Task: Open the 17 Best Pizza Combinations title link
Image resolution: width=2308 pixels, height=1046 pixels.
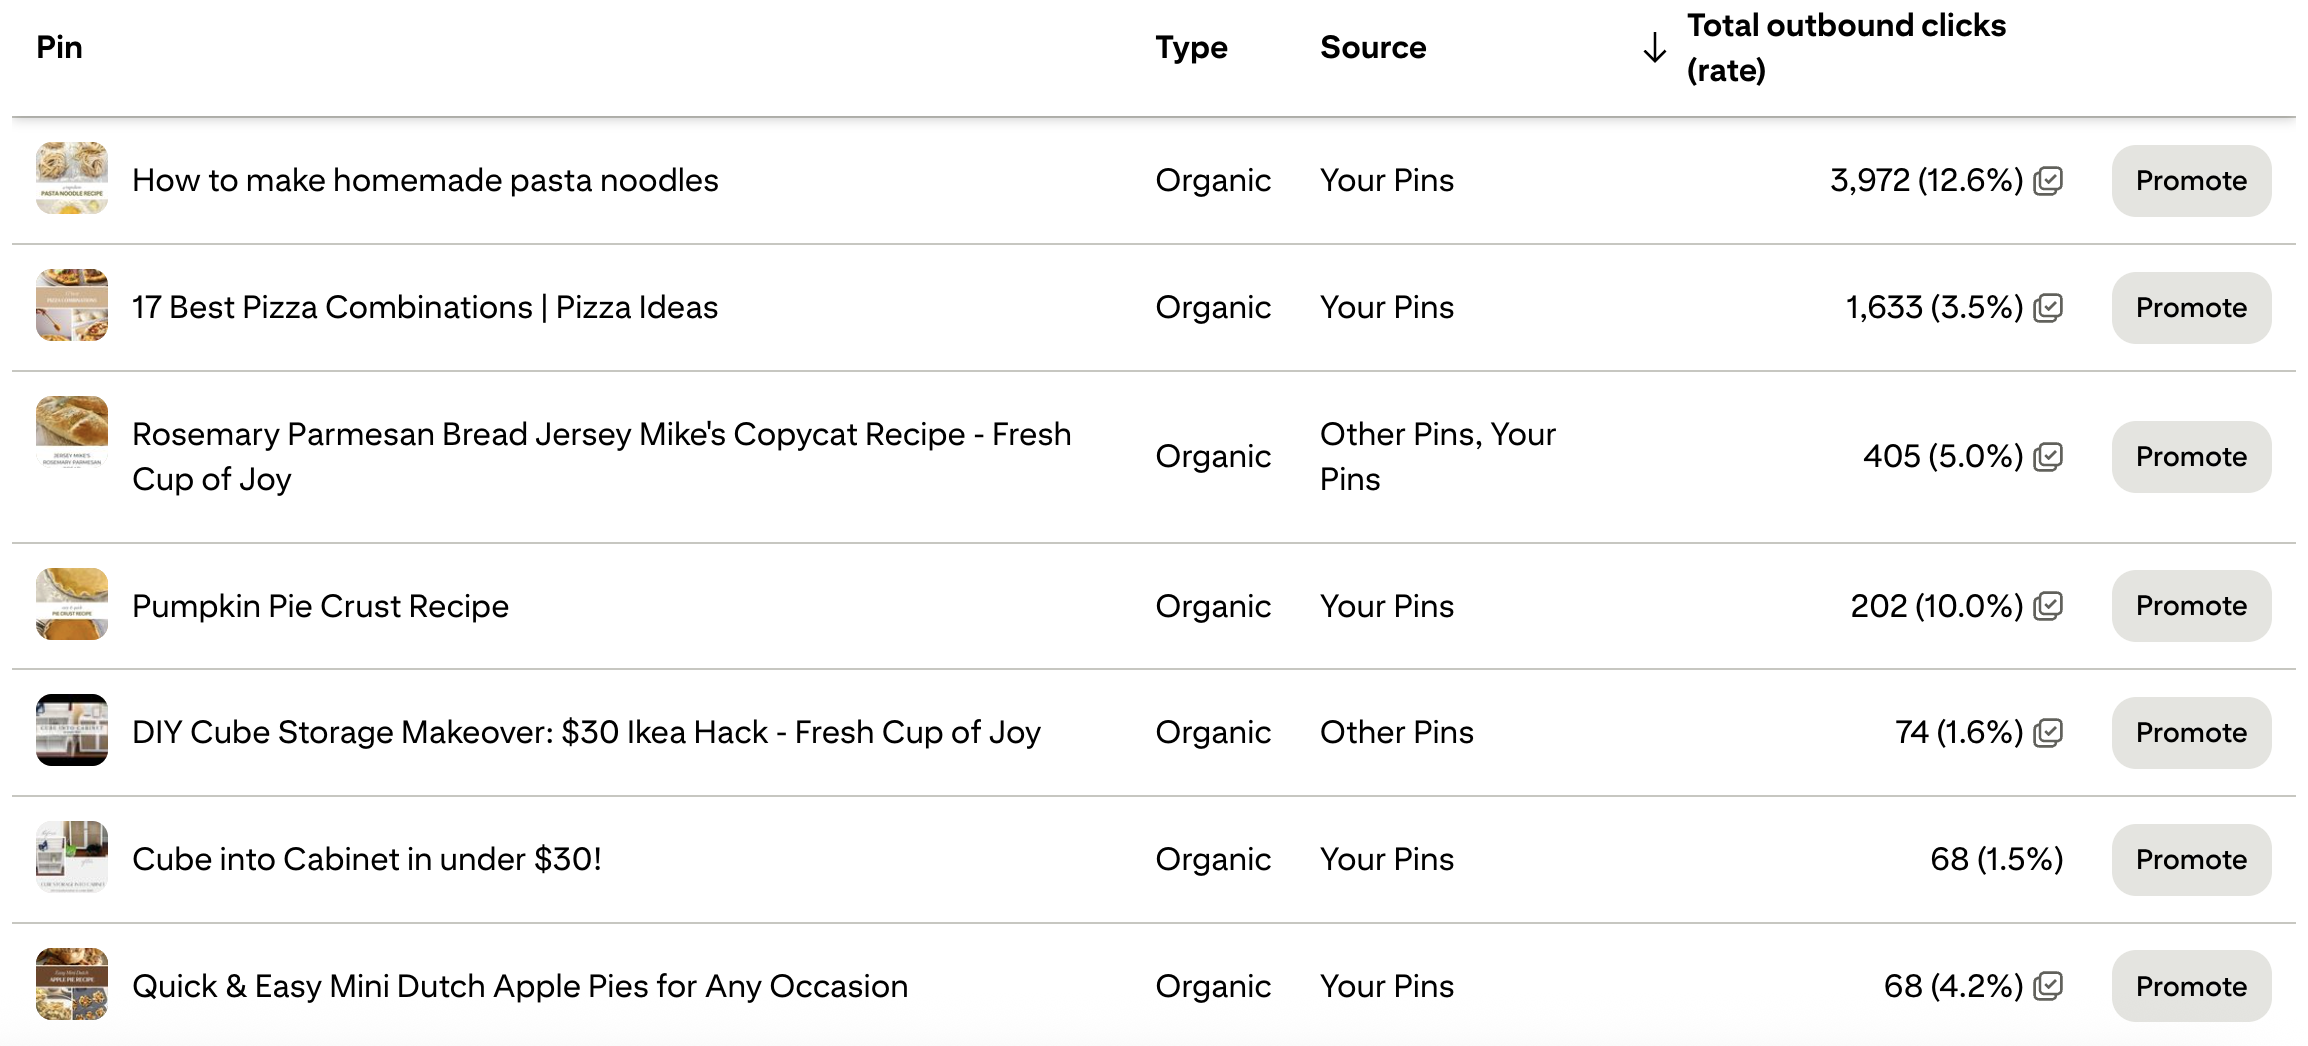Action: pos(425,307)
